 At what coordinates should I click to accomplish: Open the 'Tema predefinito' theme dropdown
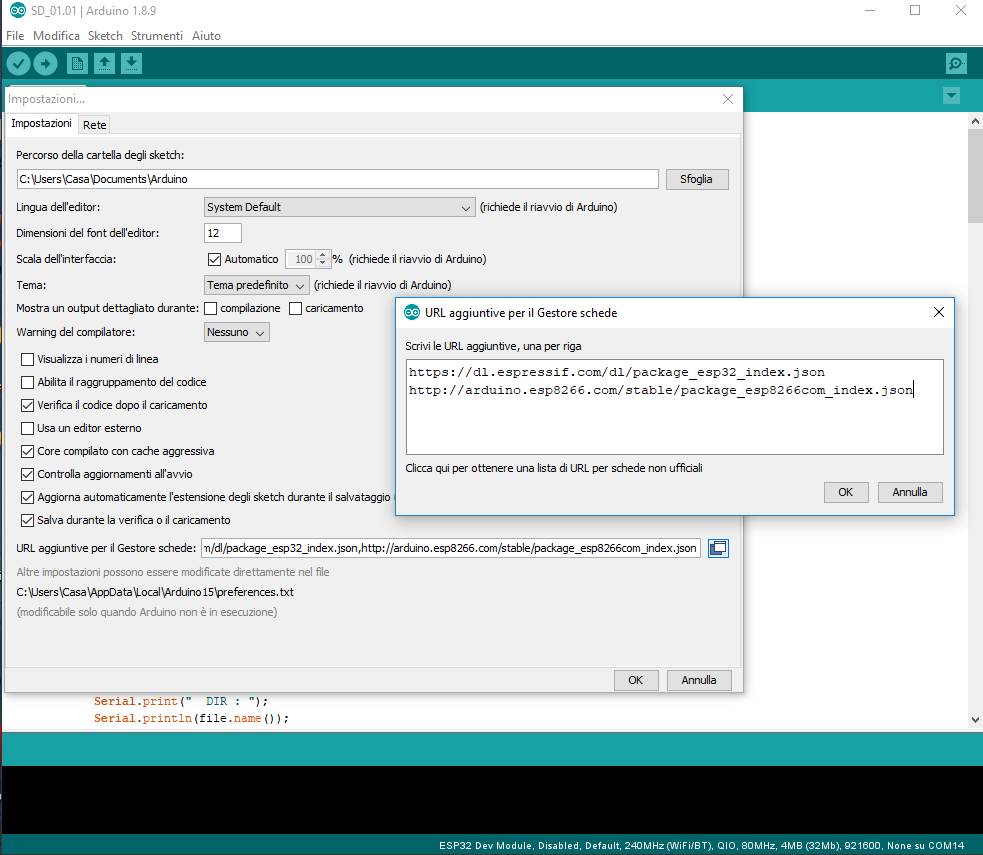[x=254, y=284]
